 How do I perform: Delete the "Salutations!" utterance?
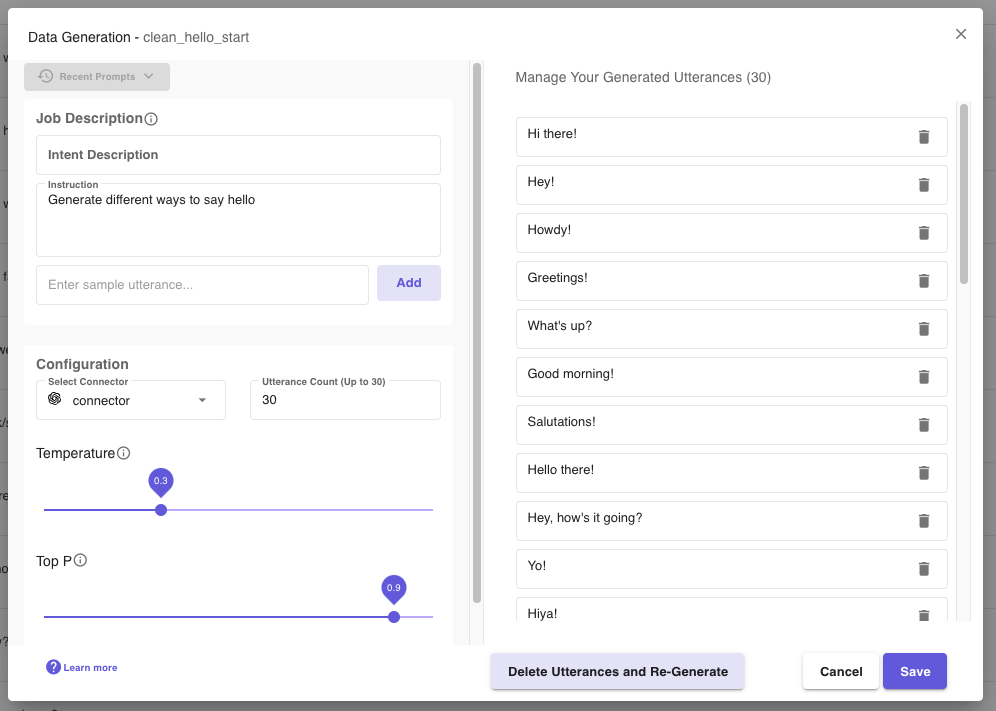click(924, 424)
